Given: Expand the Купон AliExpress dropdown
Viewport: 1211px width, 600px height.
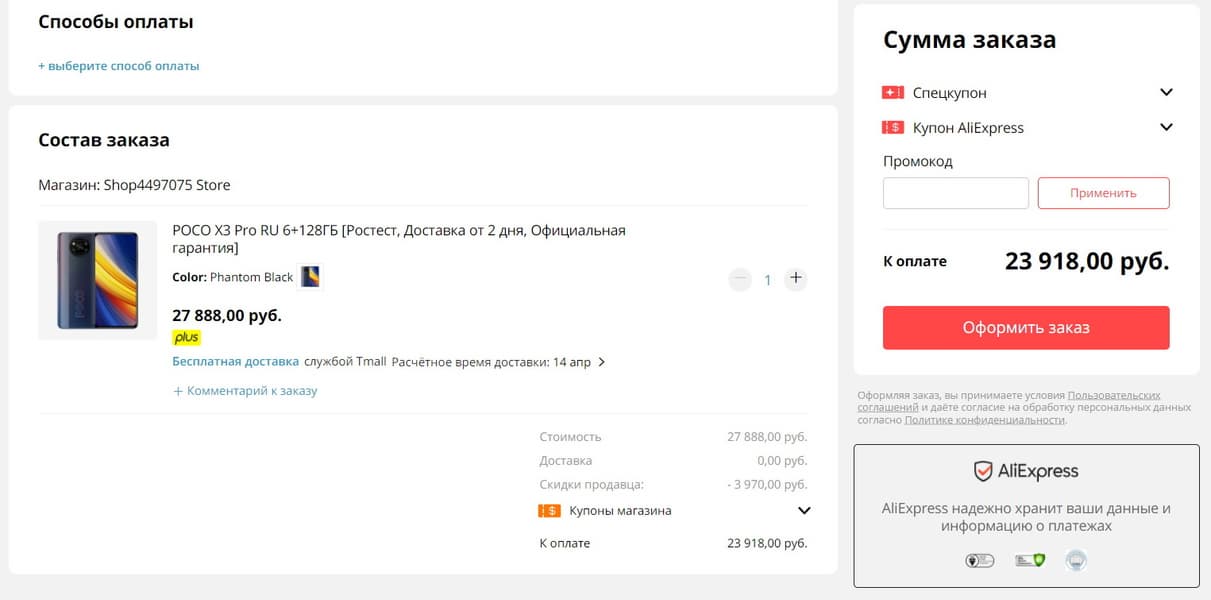Looking at the screenshot, I should click(x=1166, y=127).
